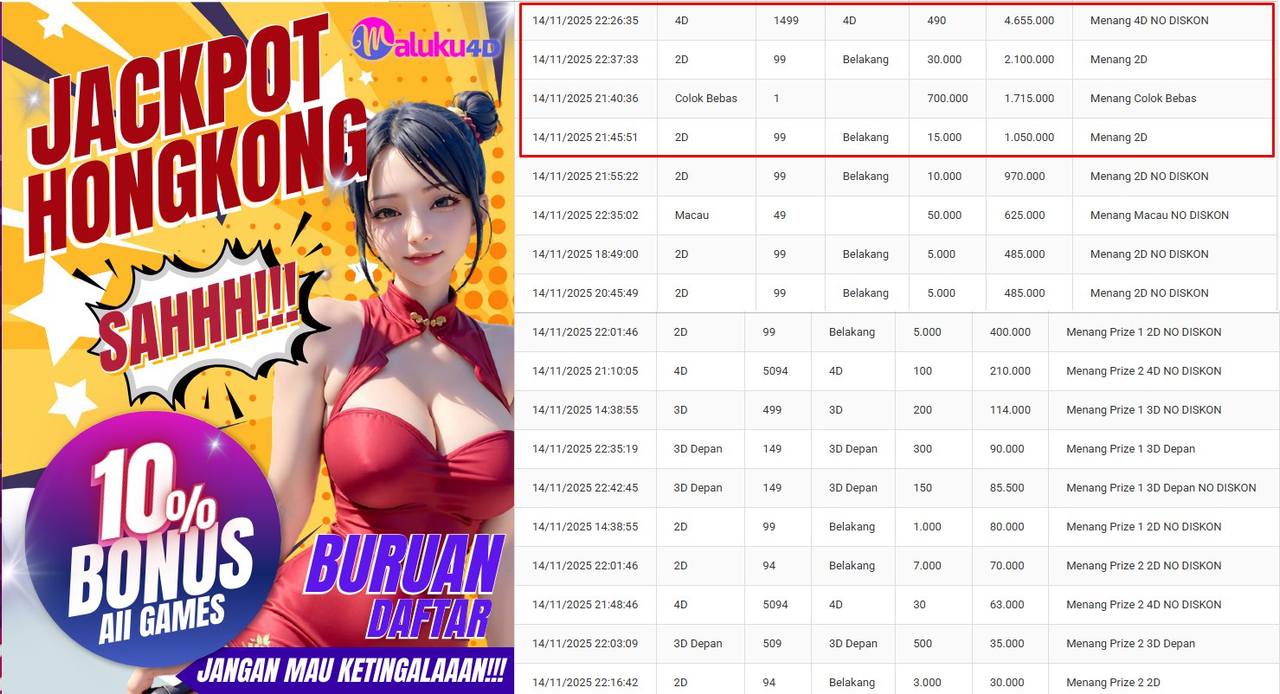Image resolution: width=1280 pixels, height=694 pixels.
Task: Click the bet value 700.000
Action: coord(947,98)
